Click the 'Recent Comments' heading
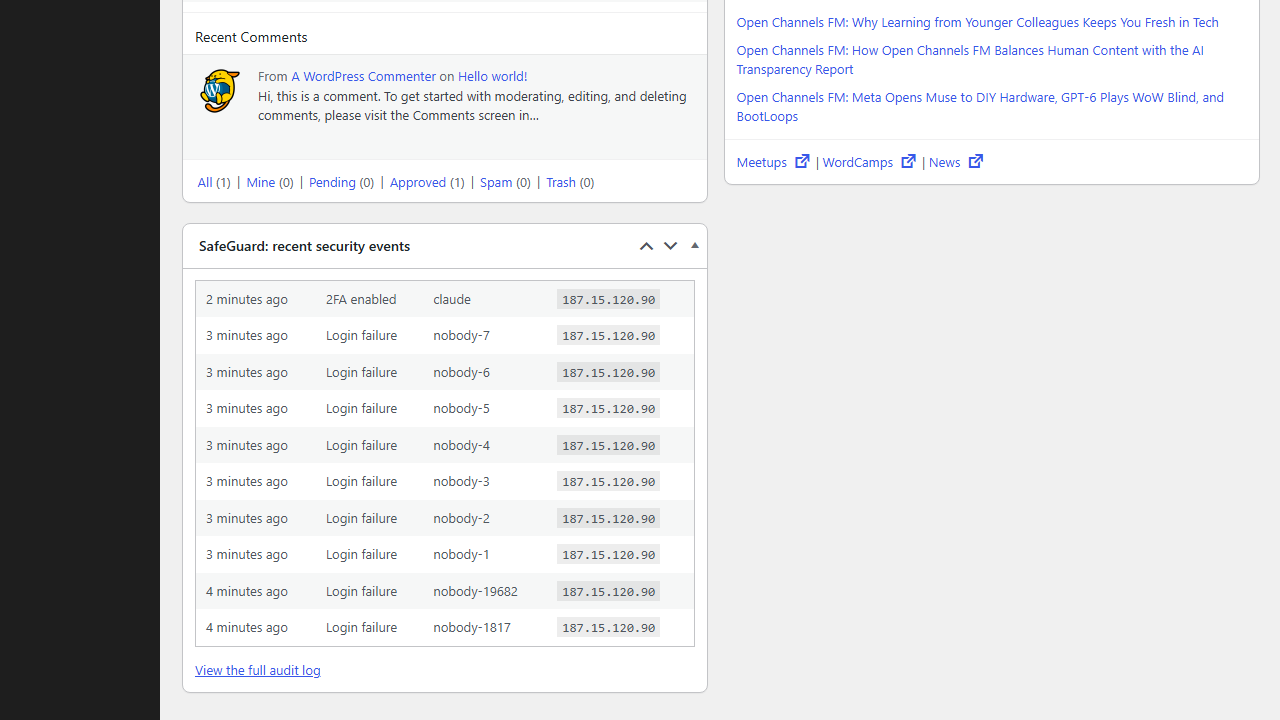Image resolution: width=1280 pixels, height=720 pixels. [251, 37]
